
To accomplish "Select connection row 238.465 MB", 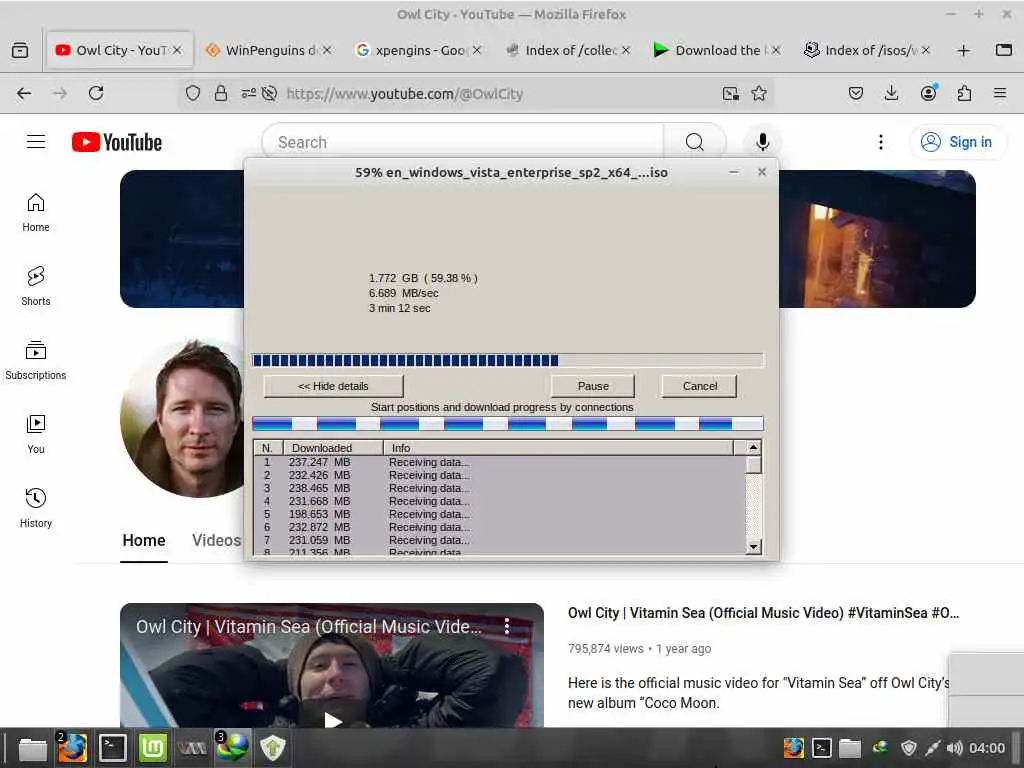I will [x=500, y=488].
